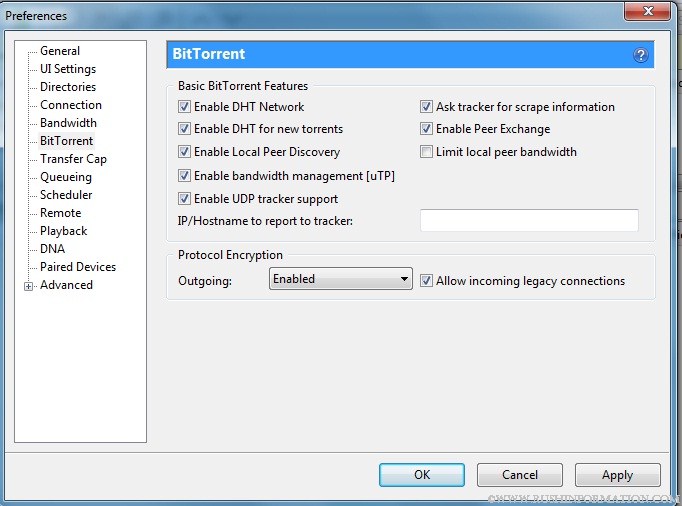Viewport: 682px width, 506px height.
Task: Select General in the sidebar
Action: pos(60,51)
